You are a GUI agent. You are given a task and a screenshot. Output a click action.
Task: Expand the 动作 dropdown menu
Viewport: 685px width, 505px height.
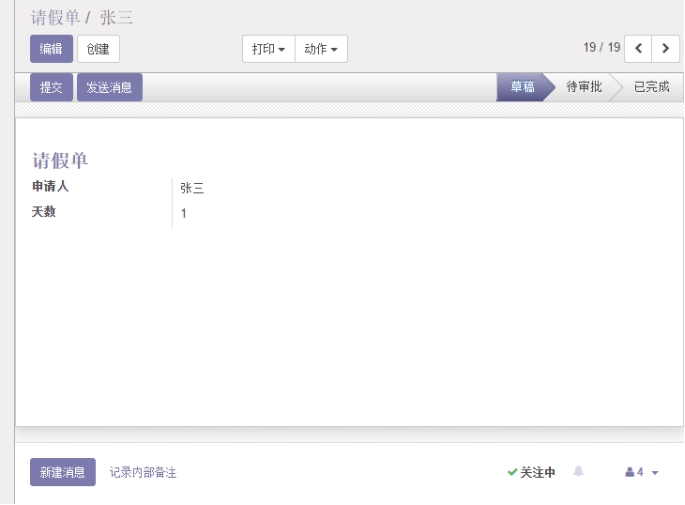click(x=321, y=49)
